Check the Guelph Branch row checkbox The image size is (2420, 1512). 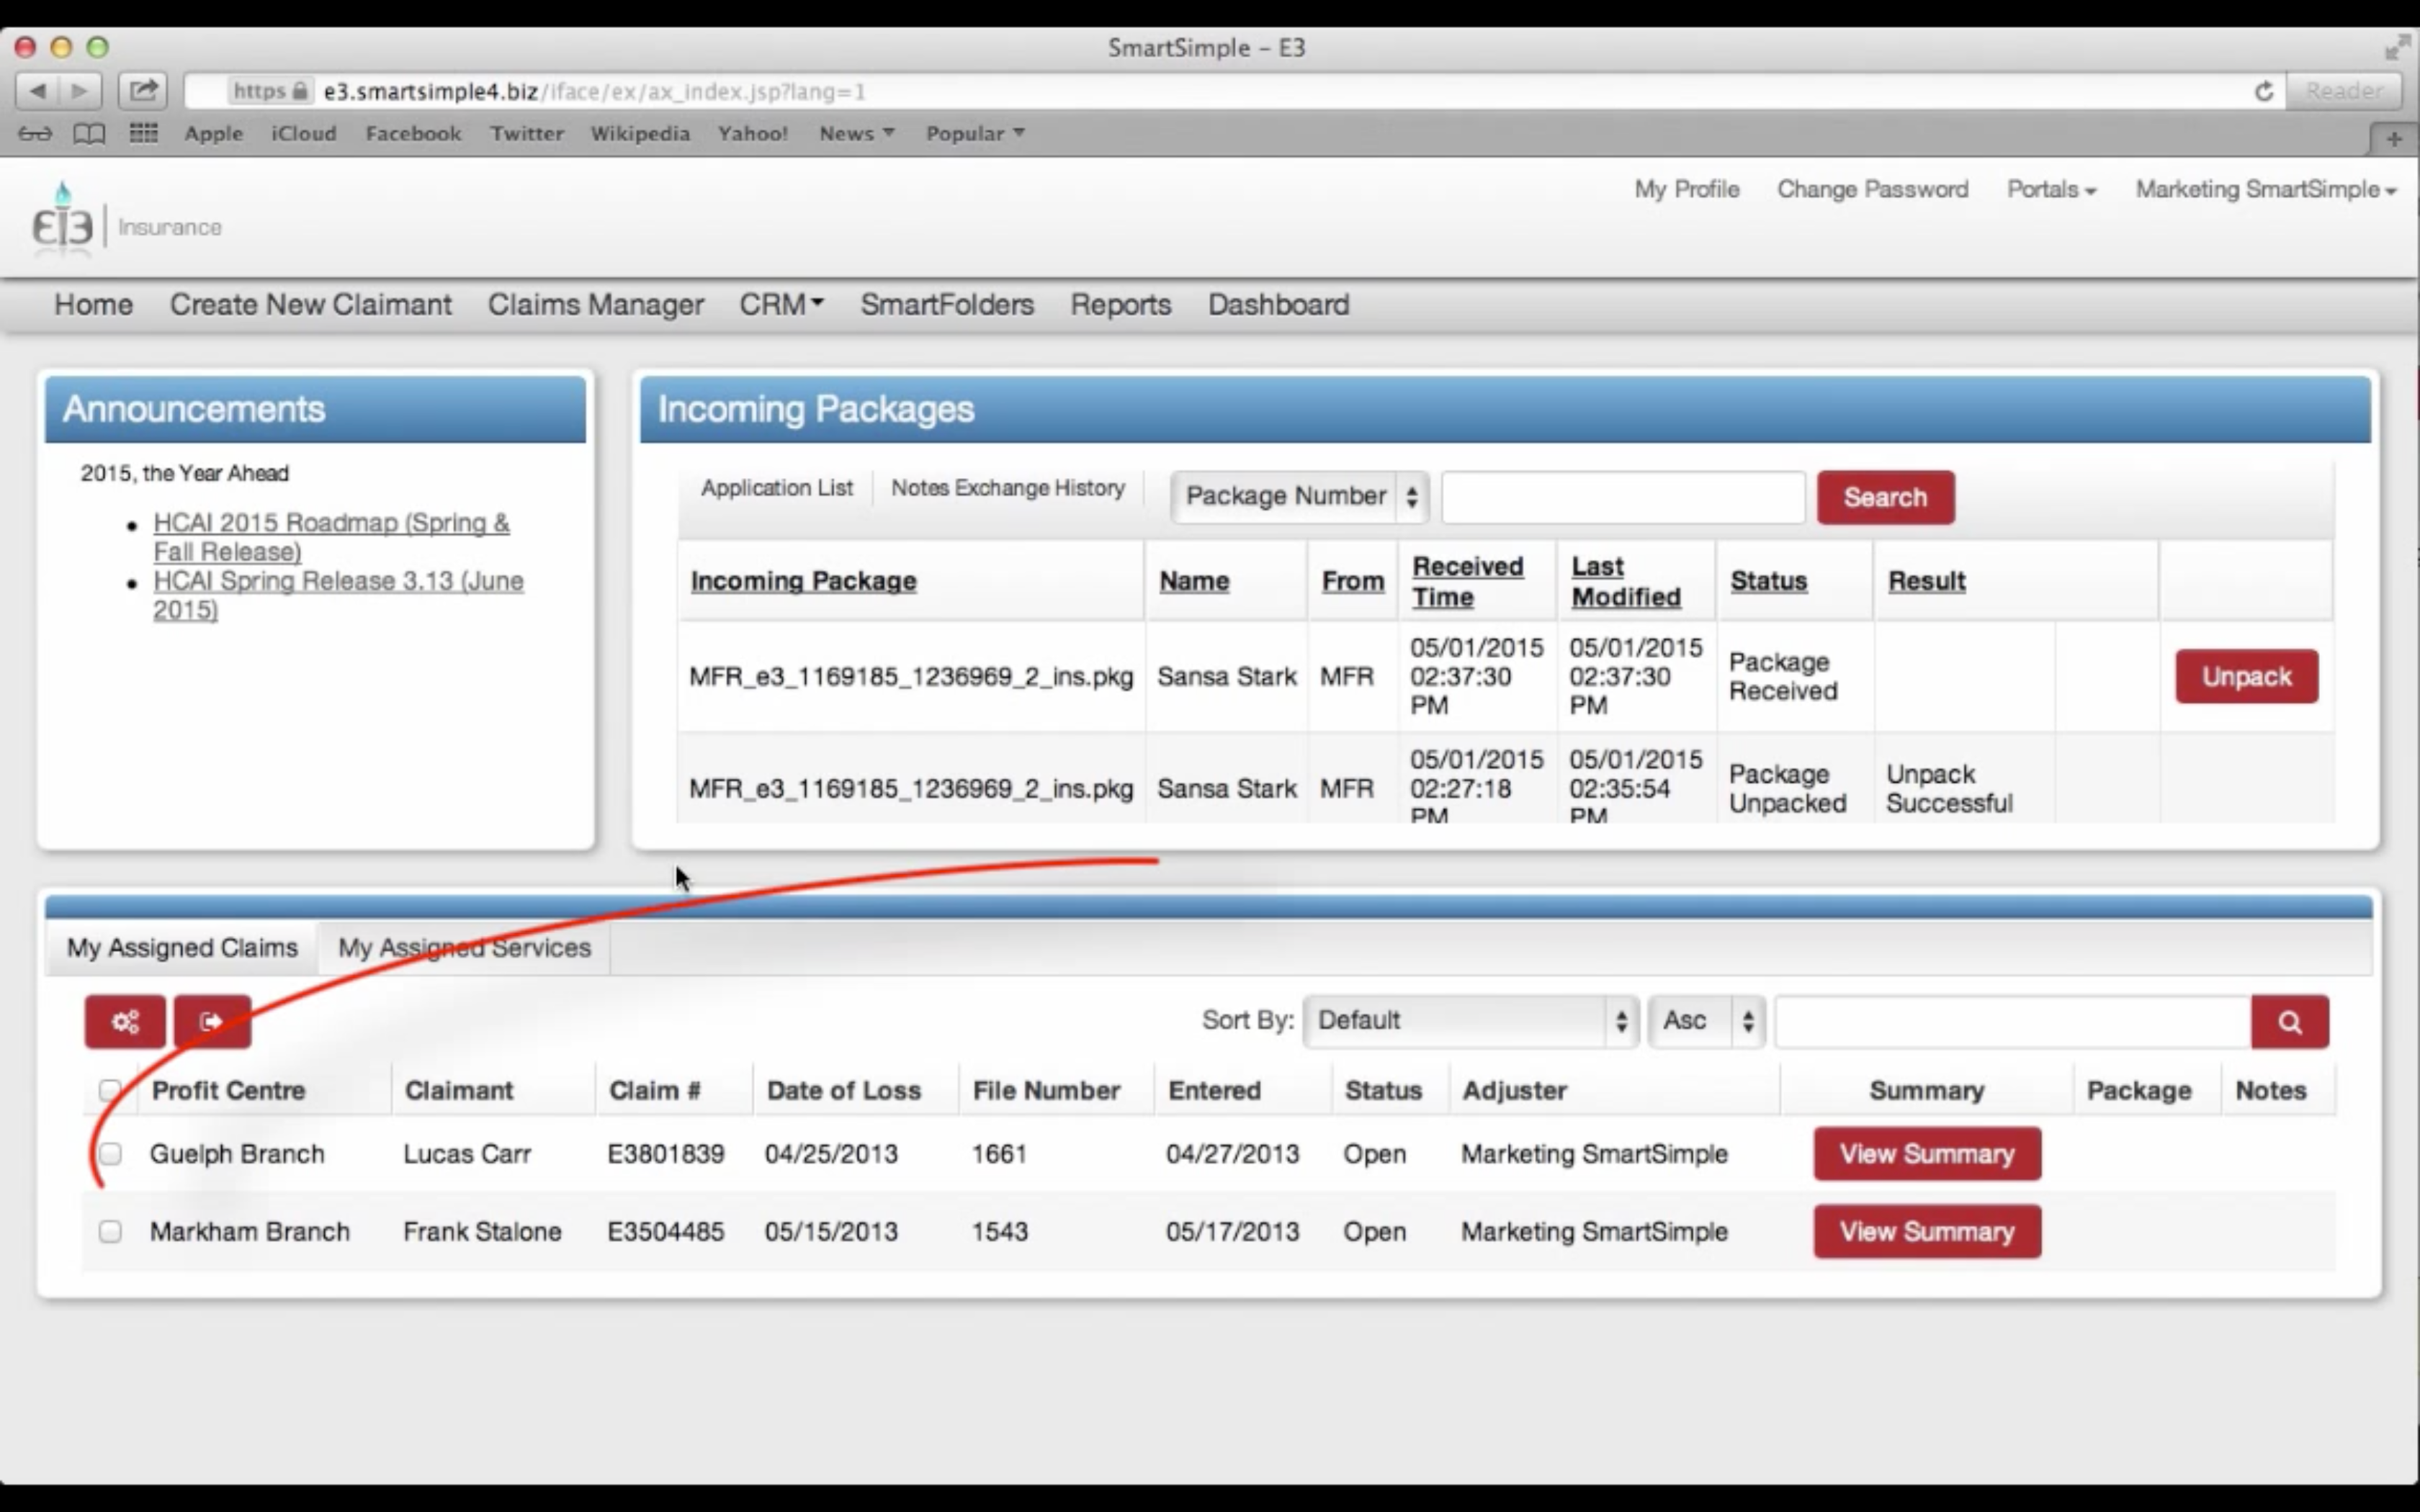click(111, 1153)
